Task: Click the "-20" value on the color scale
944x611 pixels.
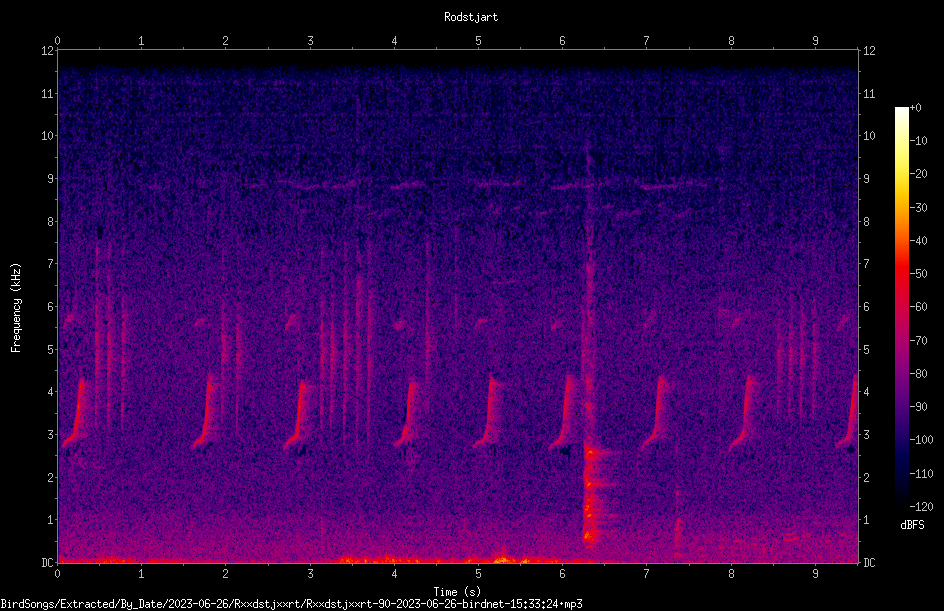Action: coord(918,174)
